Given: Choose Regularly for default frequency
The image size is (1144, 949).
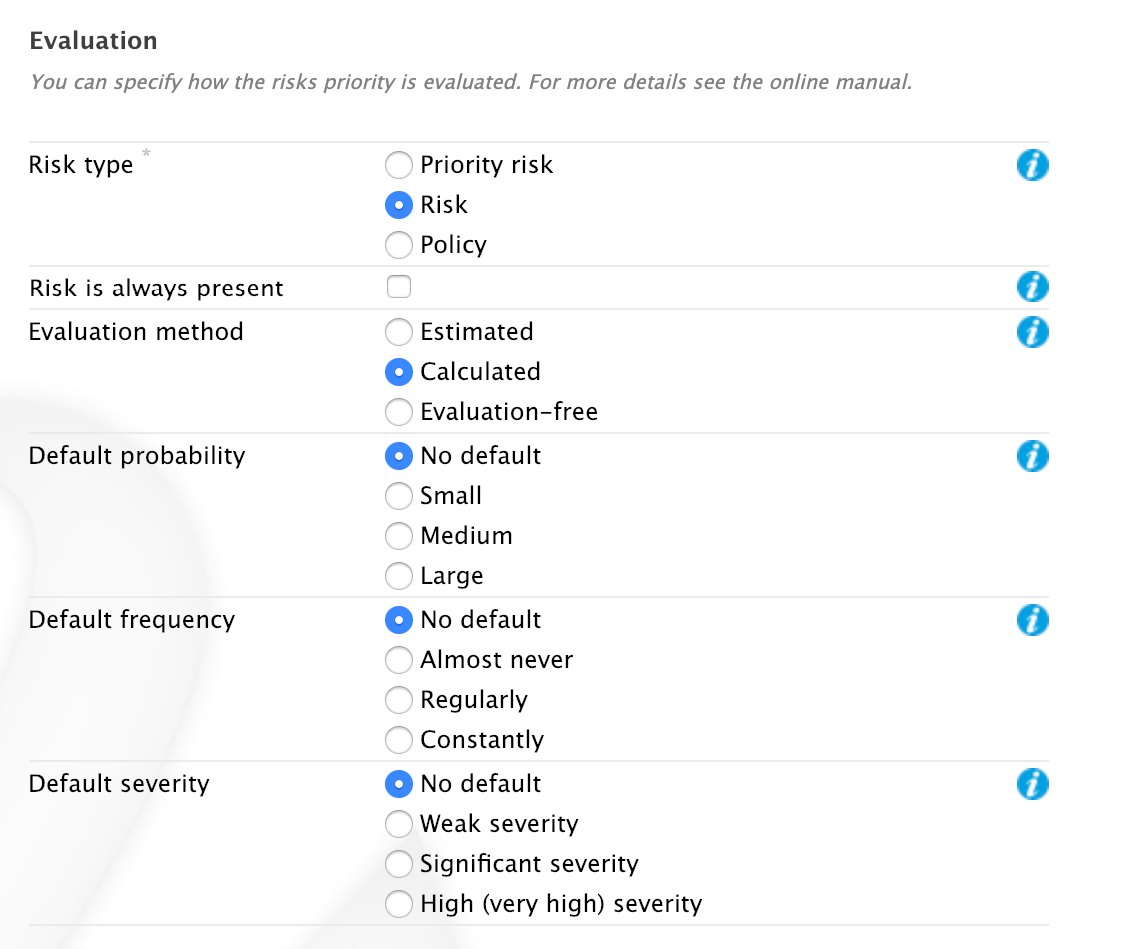Looking at the screenshot, I should pos(398,700).
